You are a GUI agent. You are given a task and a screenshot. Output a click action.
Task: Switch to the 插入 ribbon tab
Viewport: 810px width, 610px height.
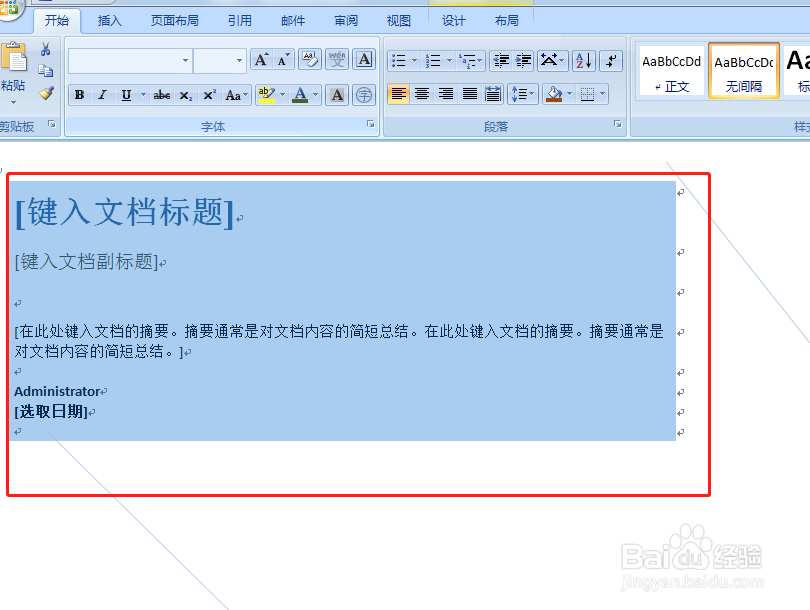(108, 19)
